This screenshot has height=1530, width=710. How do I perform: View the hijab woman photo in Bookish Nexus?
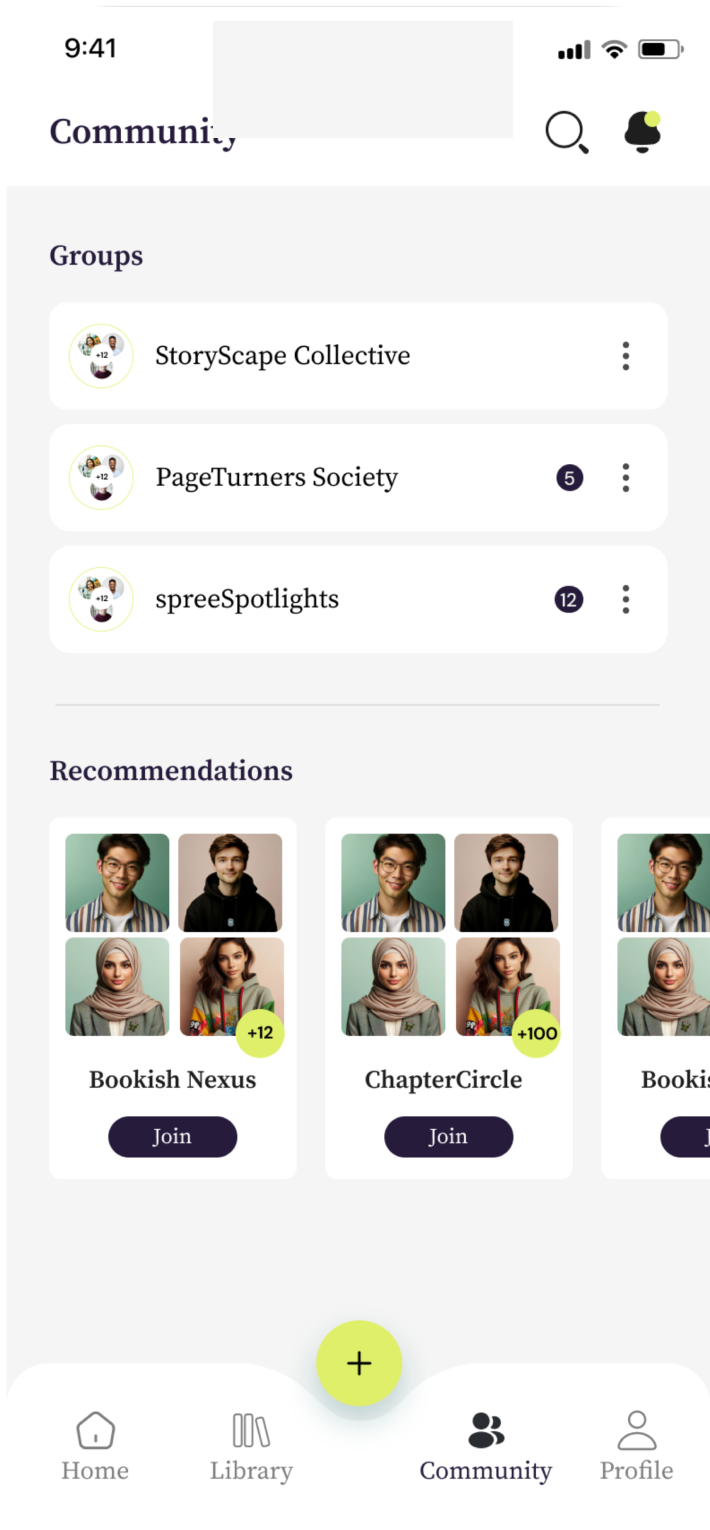(x=116, y=987)
